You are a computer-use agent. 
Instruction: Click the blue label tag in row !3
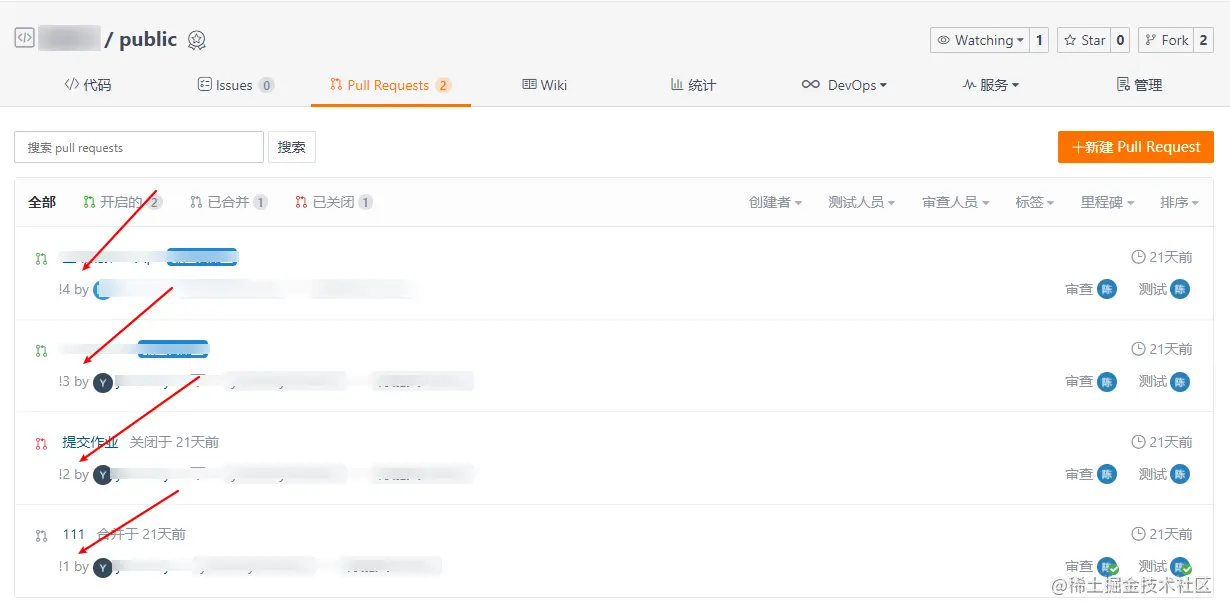[173, 349]
